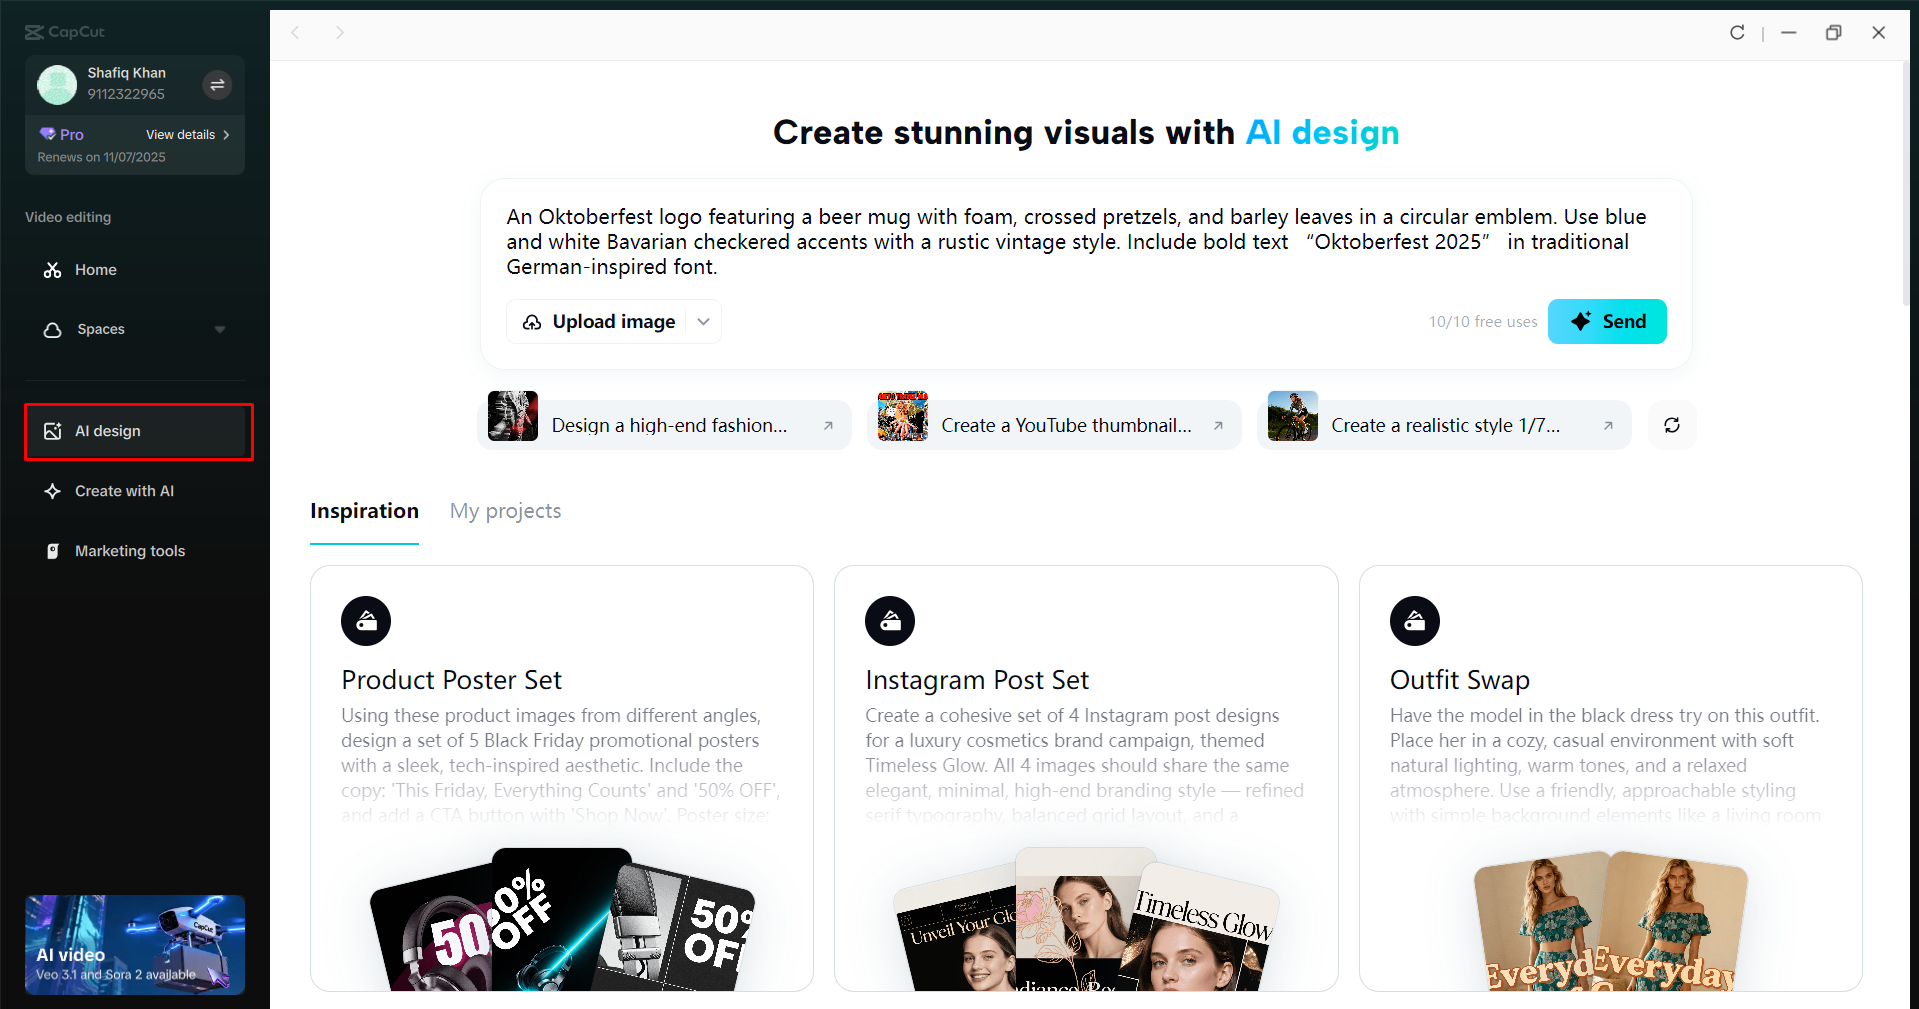Open Create with AI tool
Image resolution: width=1919 pixels, height=1009 pixels.
point(122,490)
